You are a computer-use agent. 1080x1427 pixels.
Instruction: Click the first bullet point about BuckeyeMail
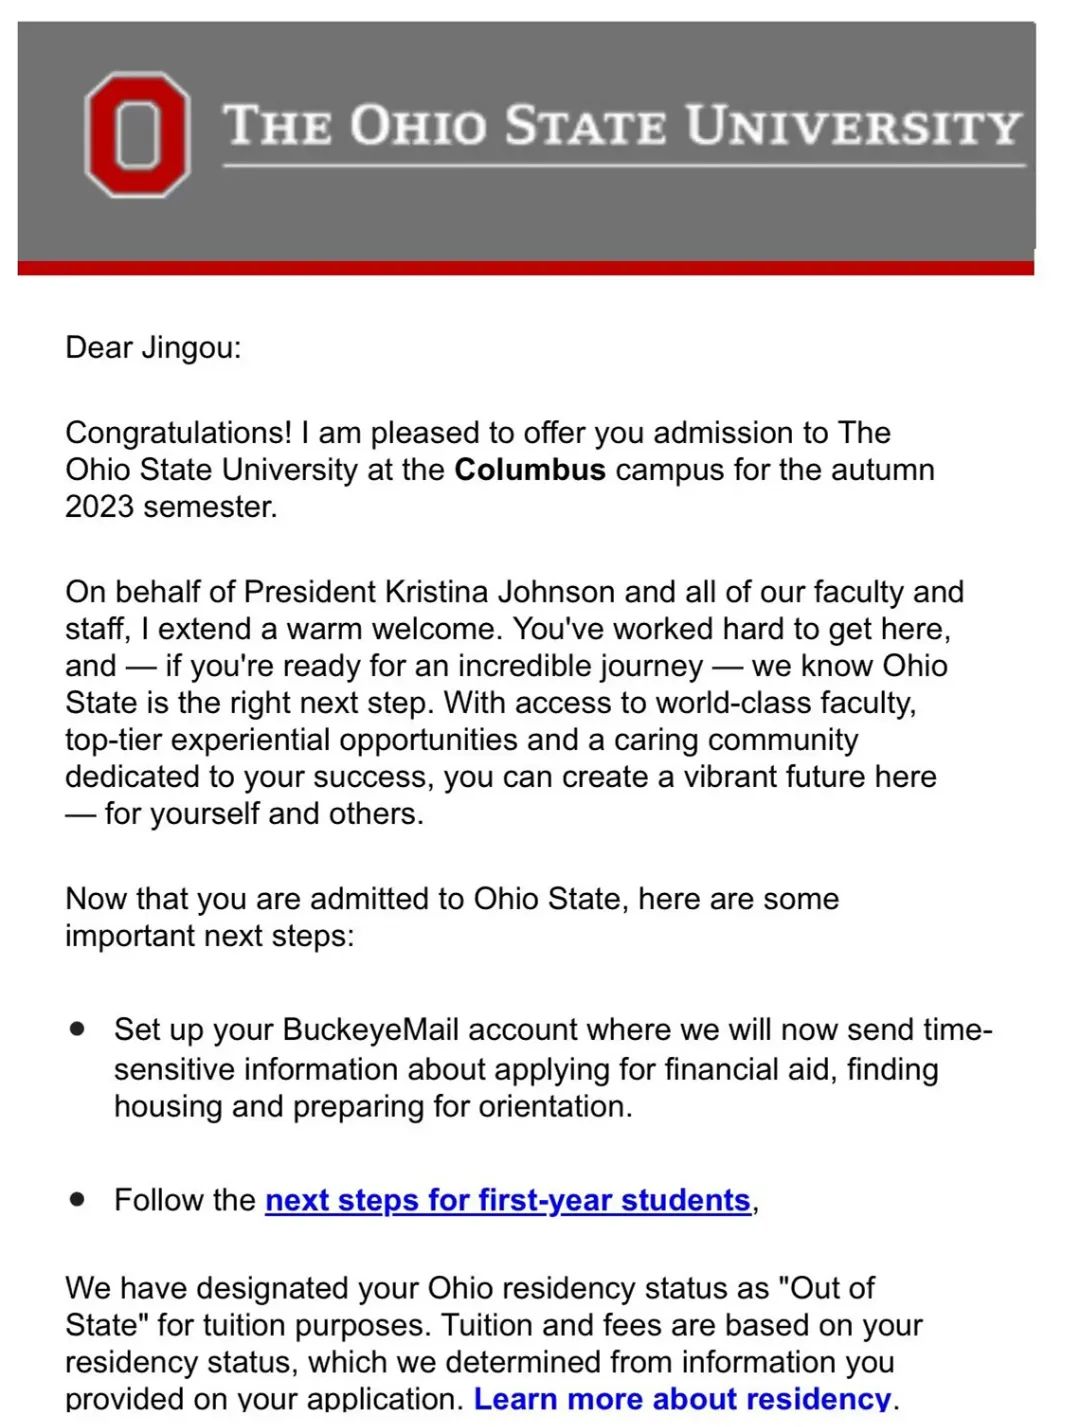pos(77,1029)
